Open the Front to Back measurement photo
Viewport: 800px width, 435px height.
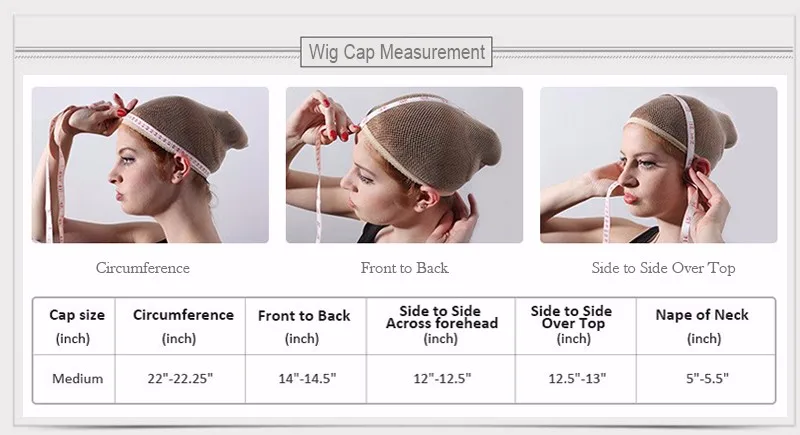[x=404, y=165]
